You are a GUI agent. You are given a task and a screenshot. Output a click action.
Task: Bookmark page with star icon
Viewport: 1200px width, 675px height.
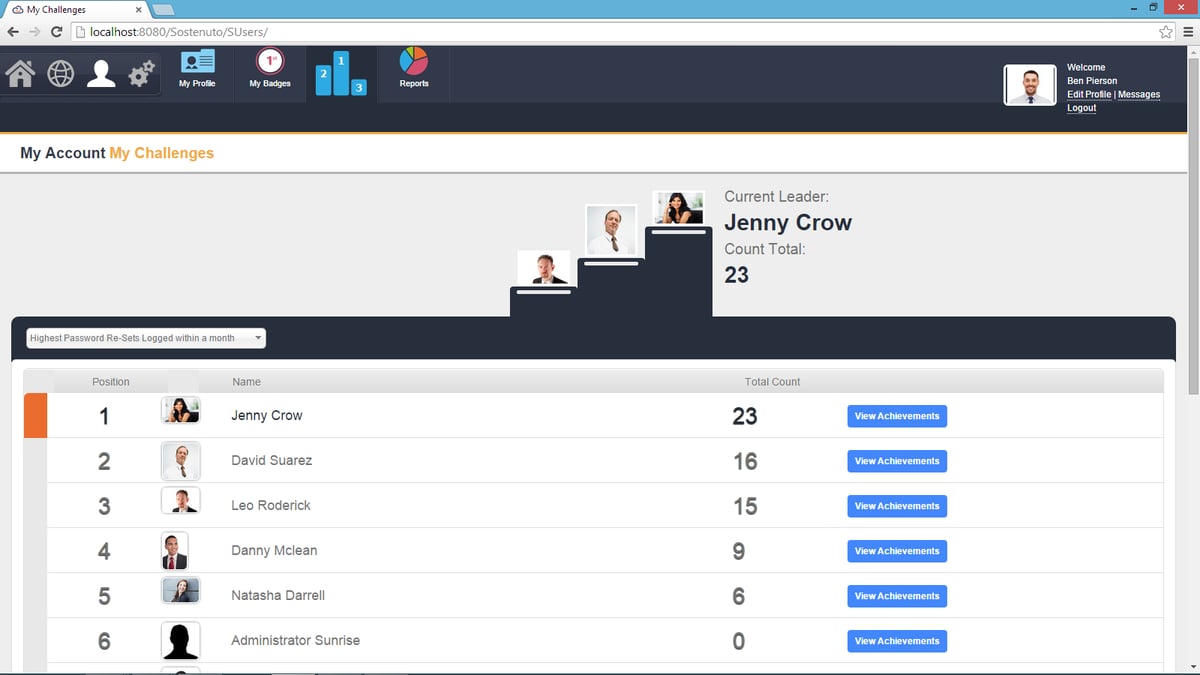coord(1166,32)
